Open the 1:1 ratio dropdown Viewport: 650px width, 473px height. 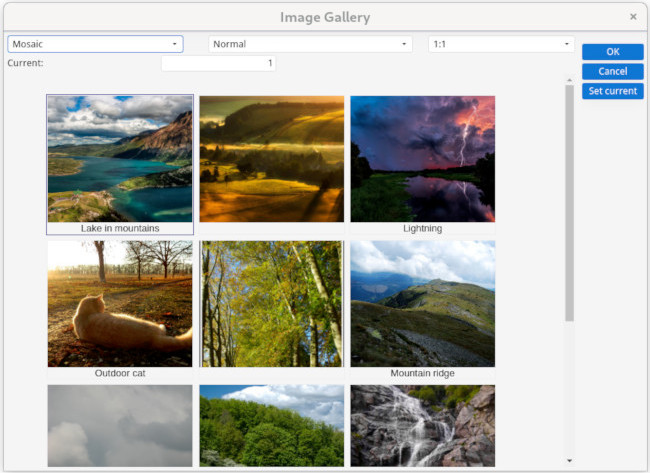pyautogui.click(x=501, y=44)
